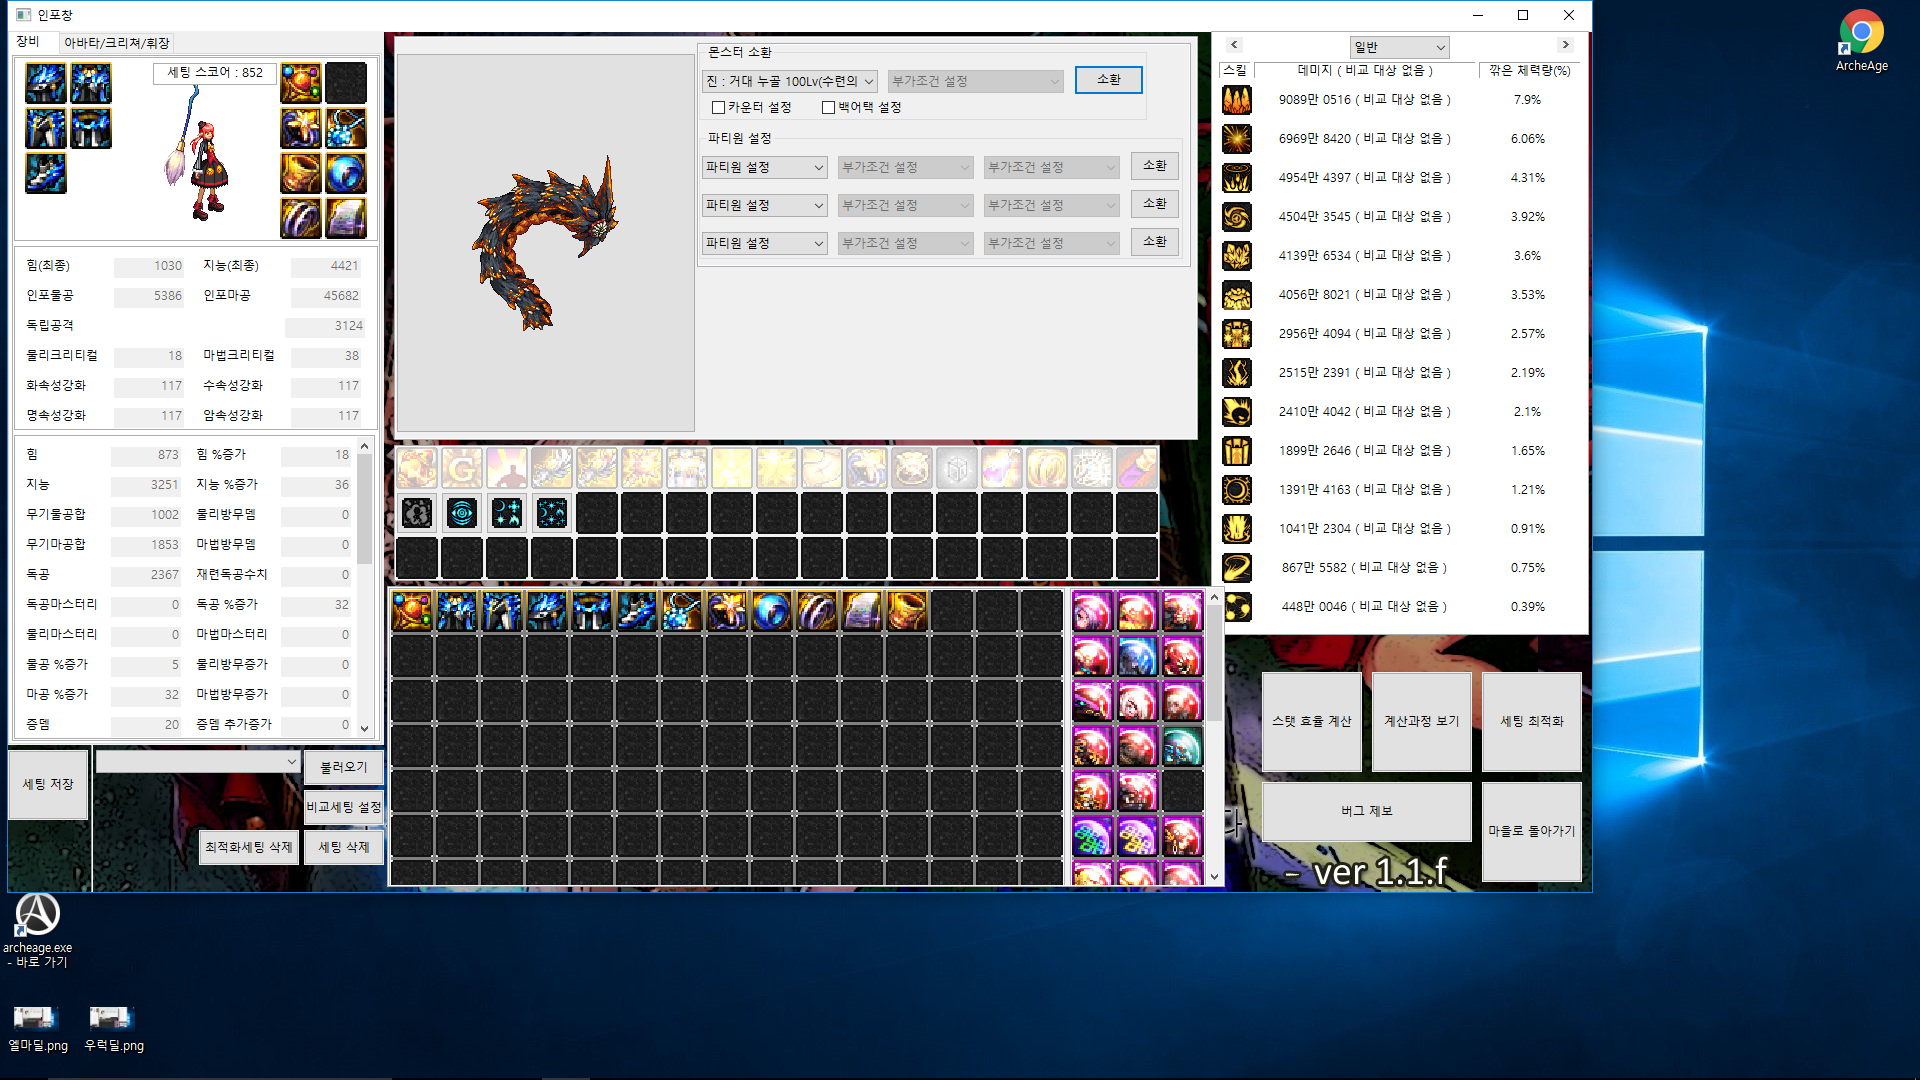Screen dimensions: 1920x1080
Task: Open third party row's last 부가조건 설정 dropdown
Action: [1051, 243]
